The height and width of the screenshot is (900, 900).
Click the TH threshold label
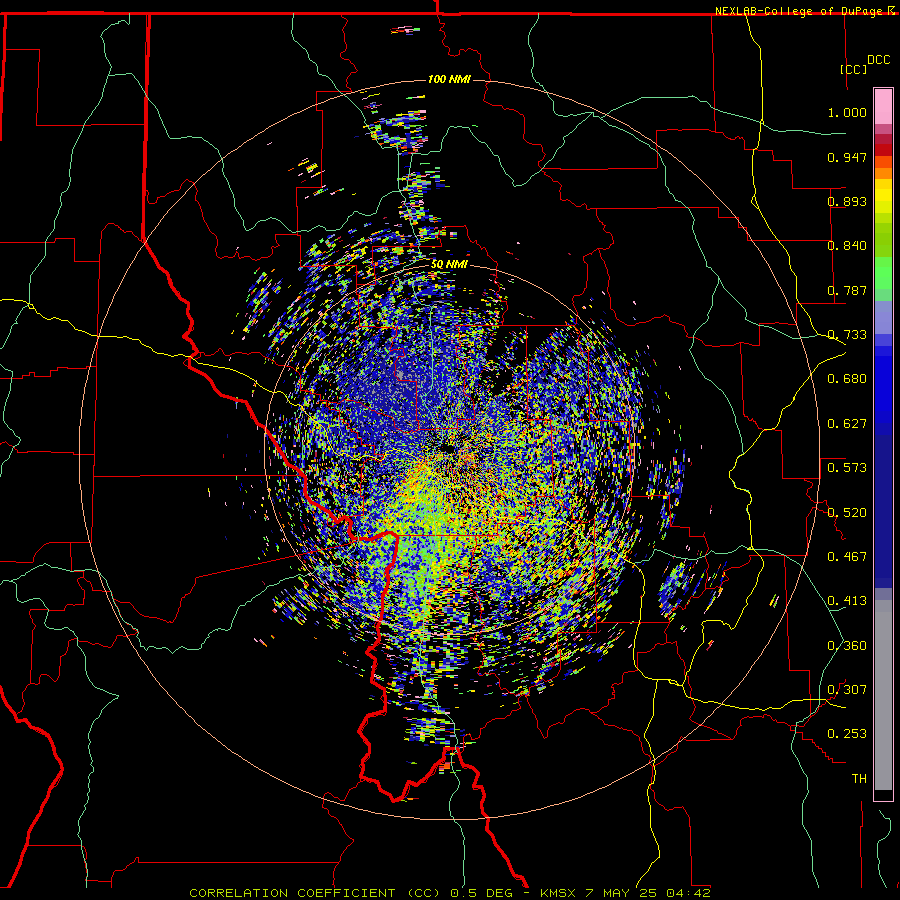[x=859, y=779]
